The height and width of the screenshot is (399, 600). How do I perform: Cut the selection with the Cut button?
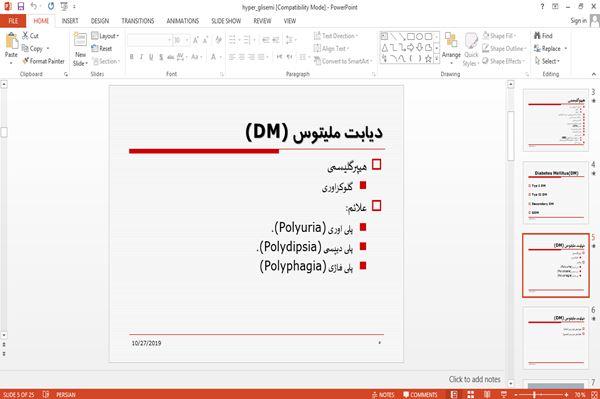[30, 36]
